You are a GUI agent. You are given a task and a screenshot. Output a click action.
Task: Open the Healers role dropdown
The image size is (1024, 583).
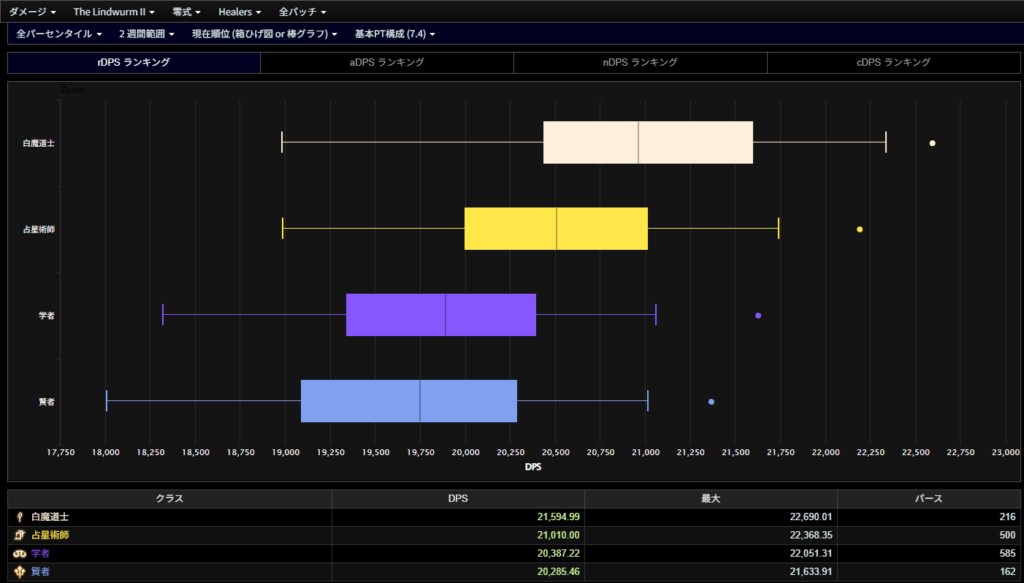tap(240, 11)
